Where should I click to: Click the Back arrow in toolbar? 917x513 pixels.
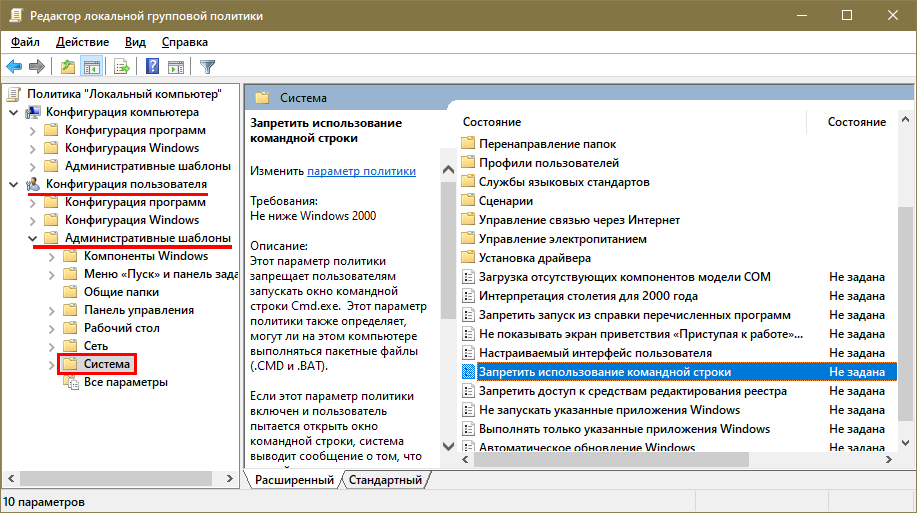pyautogui.click(x=14, y=67)
